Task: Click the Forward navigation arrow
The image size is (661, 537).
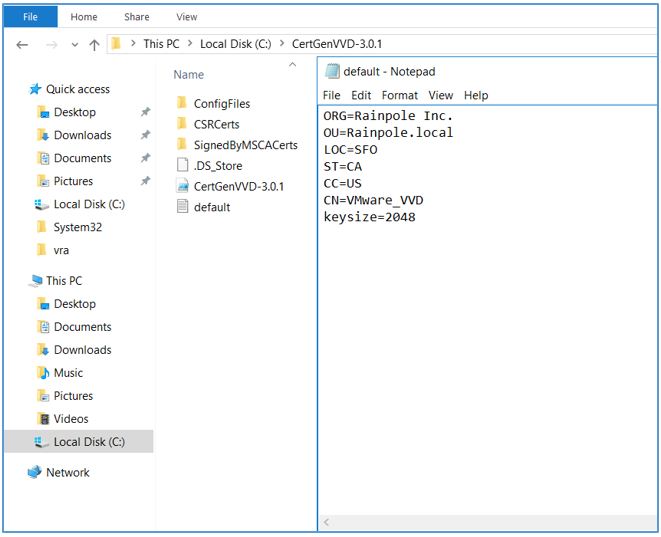Action: 51,45
